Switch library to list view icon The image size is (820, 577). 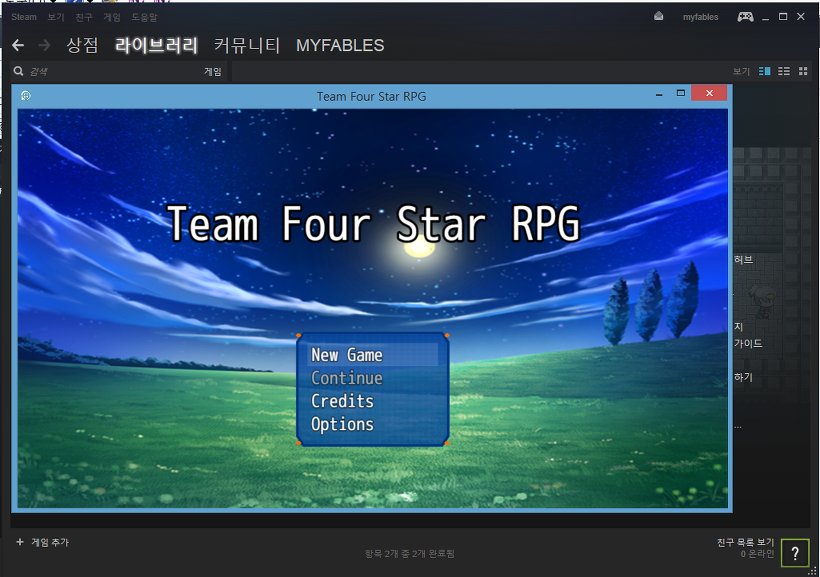point(784,71)
